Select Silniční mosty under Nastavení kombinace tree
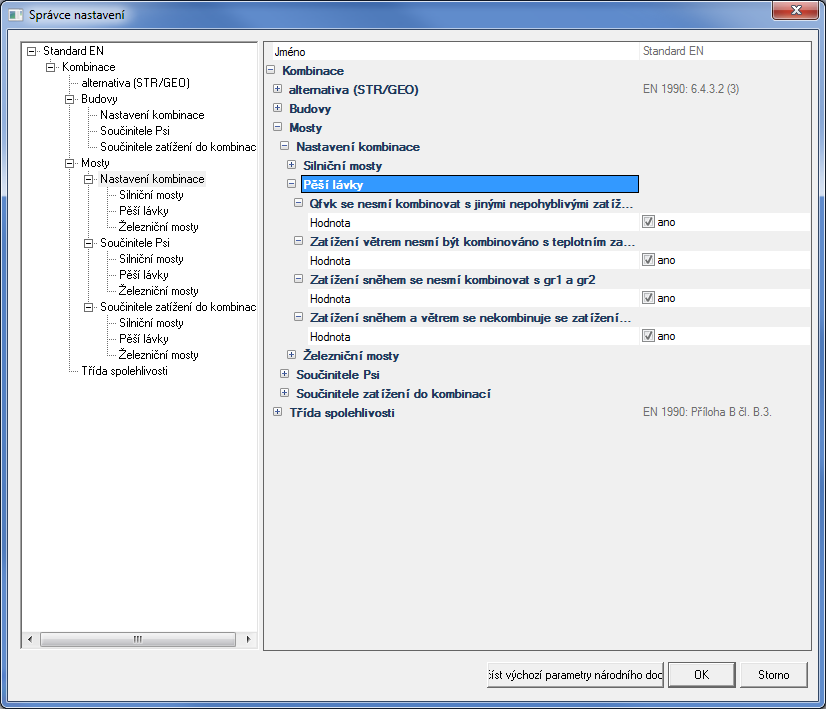 151,195
